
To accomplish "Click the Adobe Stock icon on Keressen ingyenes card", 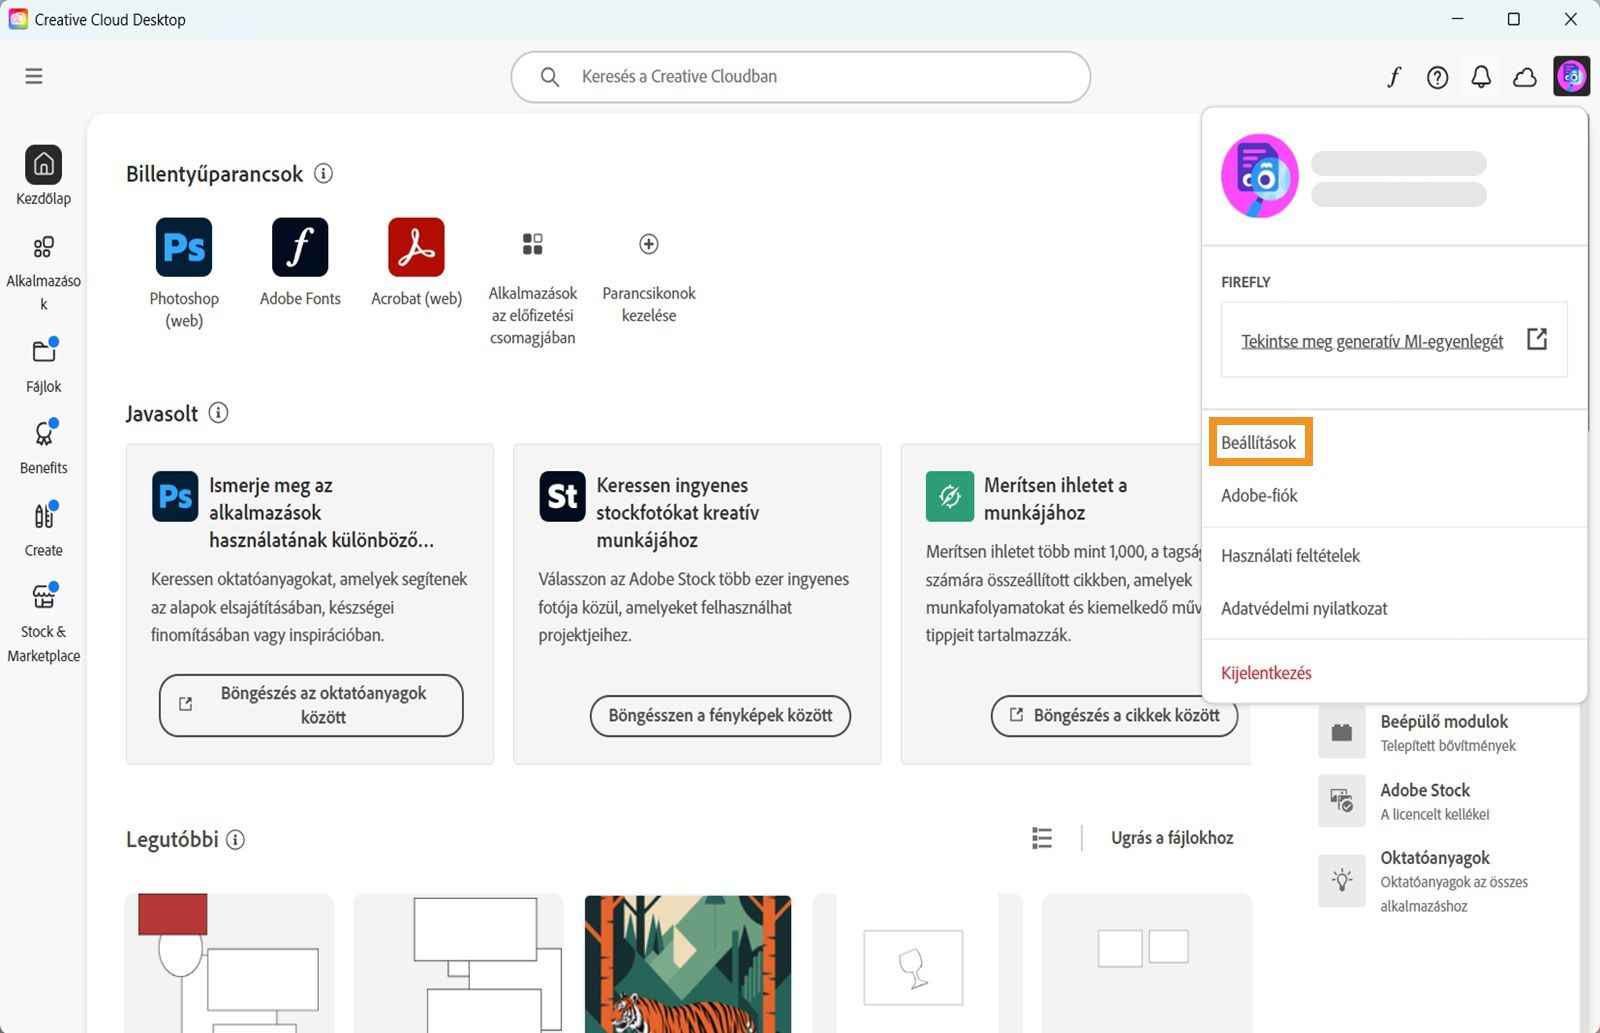I will click(x=562, y=497).
